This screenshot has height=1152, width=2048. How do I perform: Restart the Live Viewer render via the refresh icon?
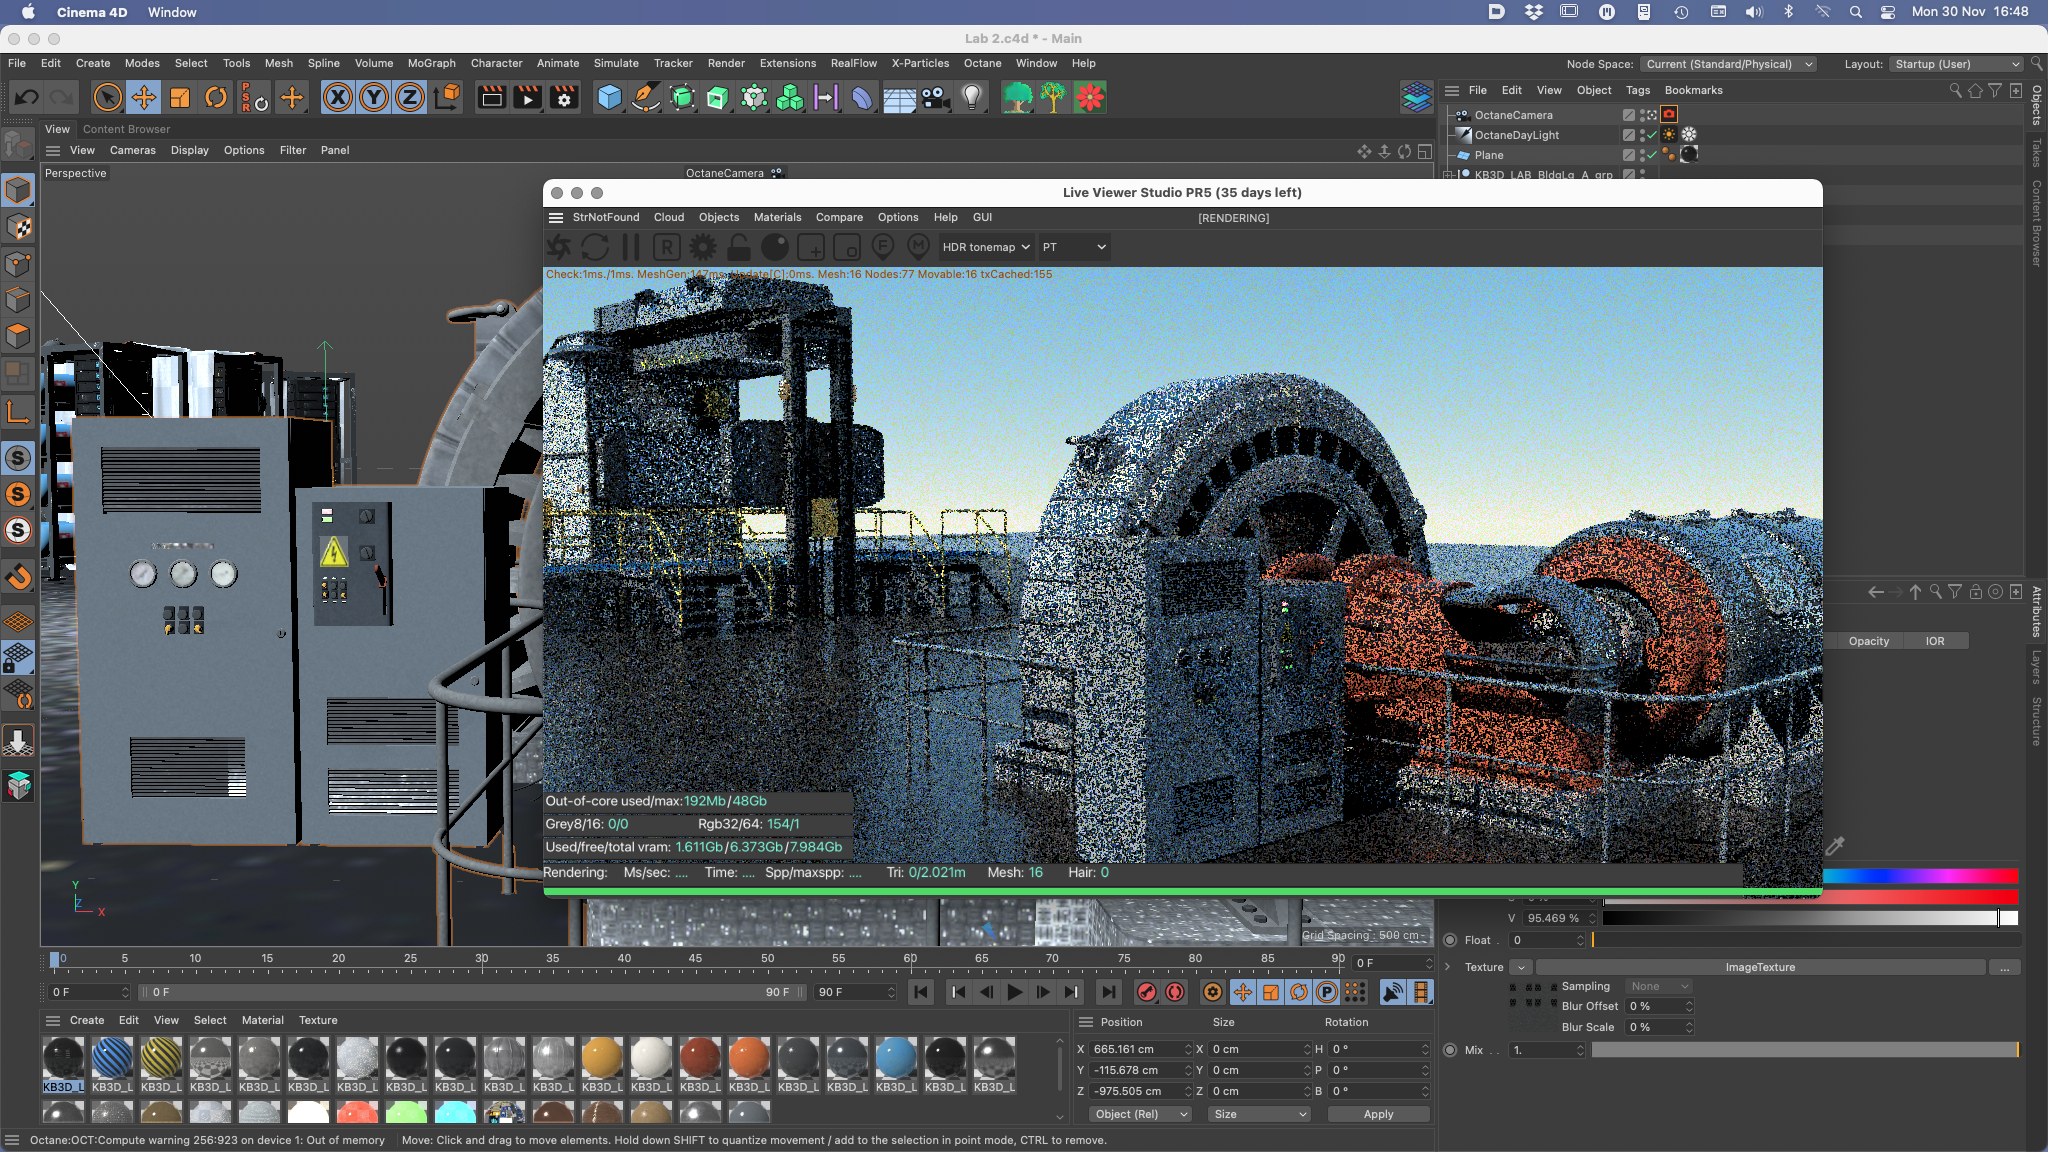pos(595,247)
